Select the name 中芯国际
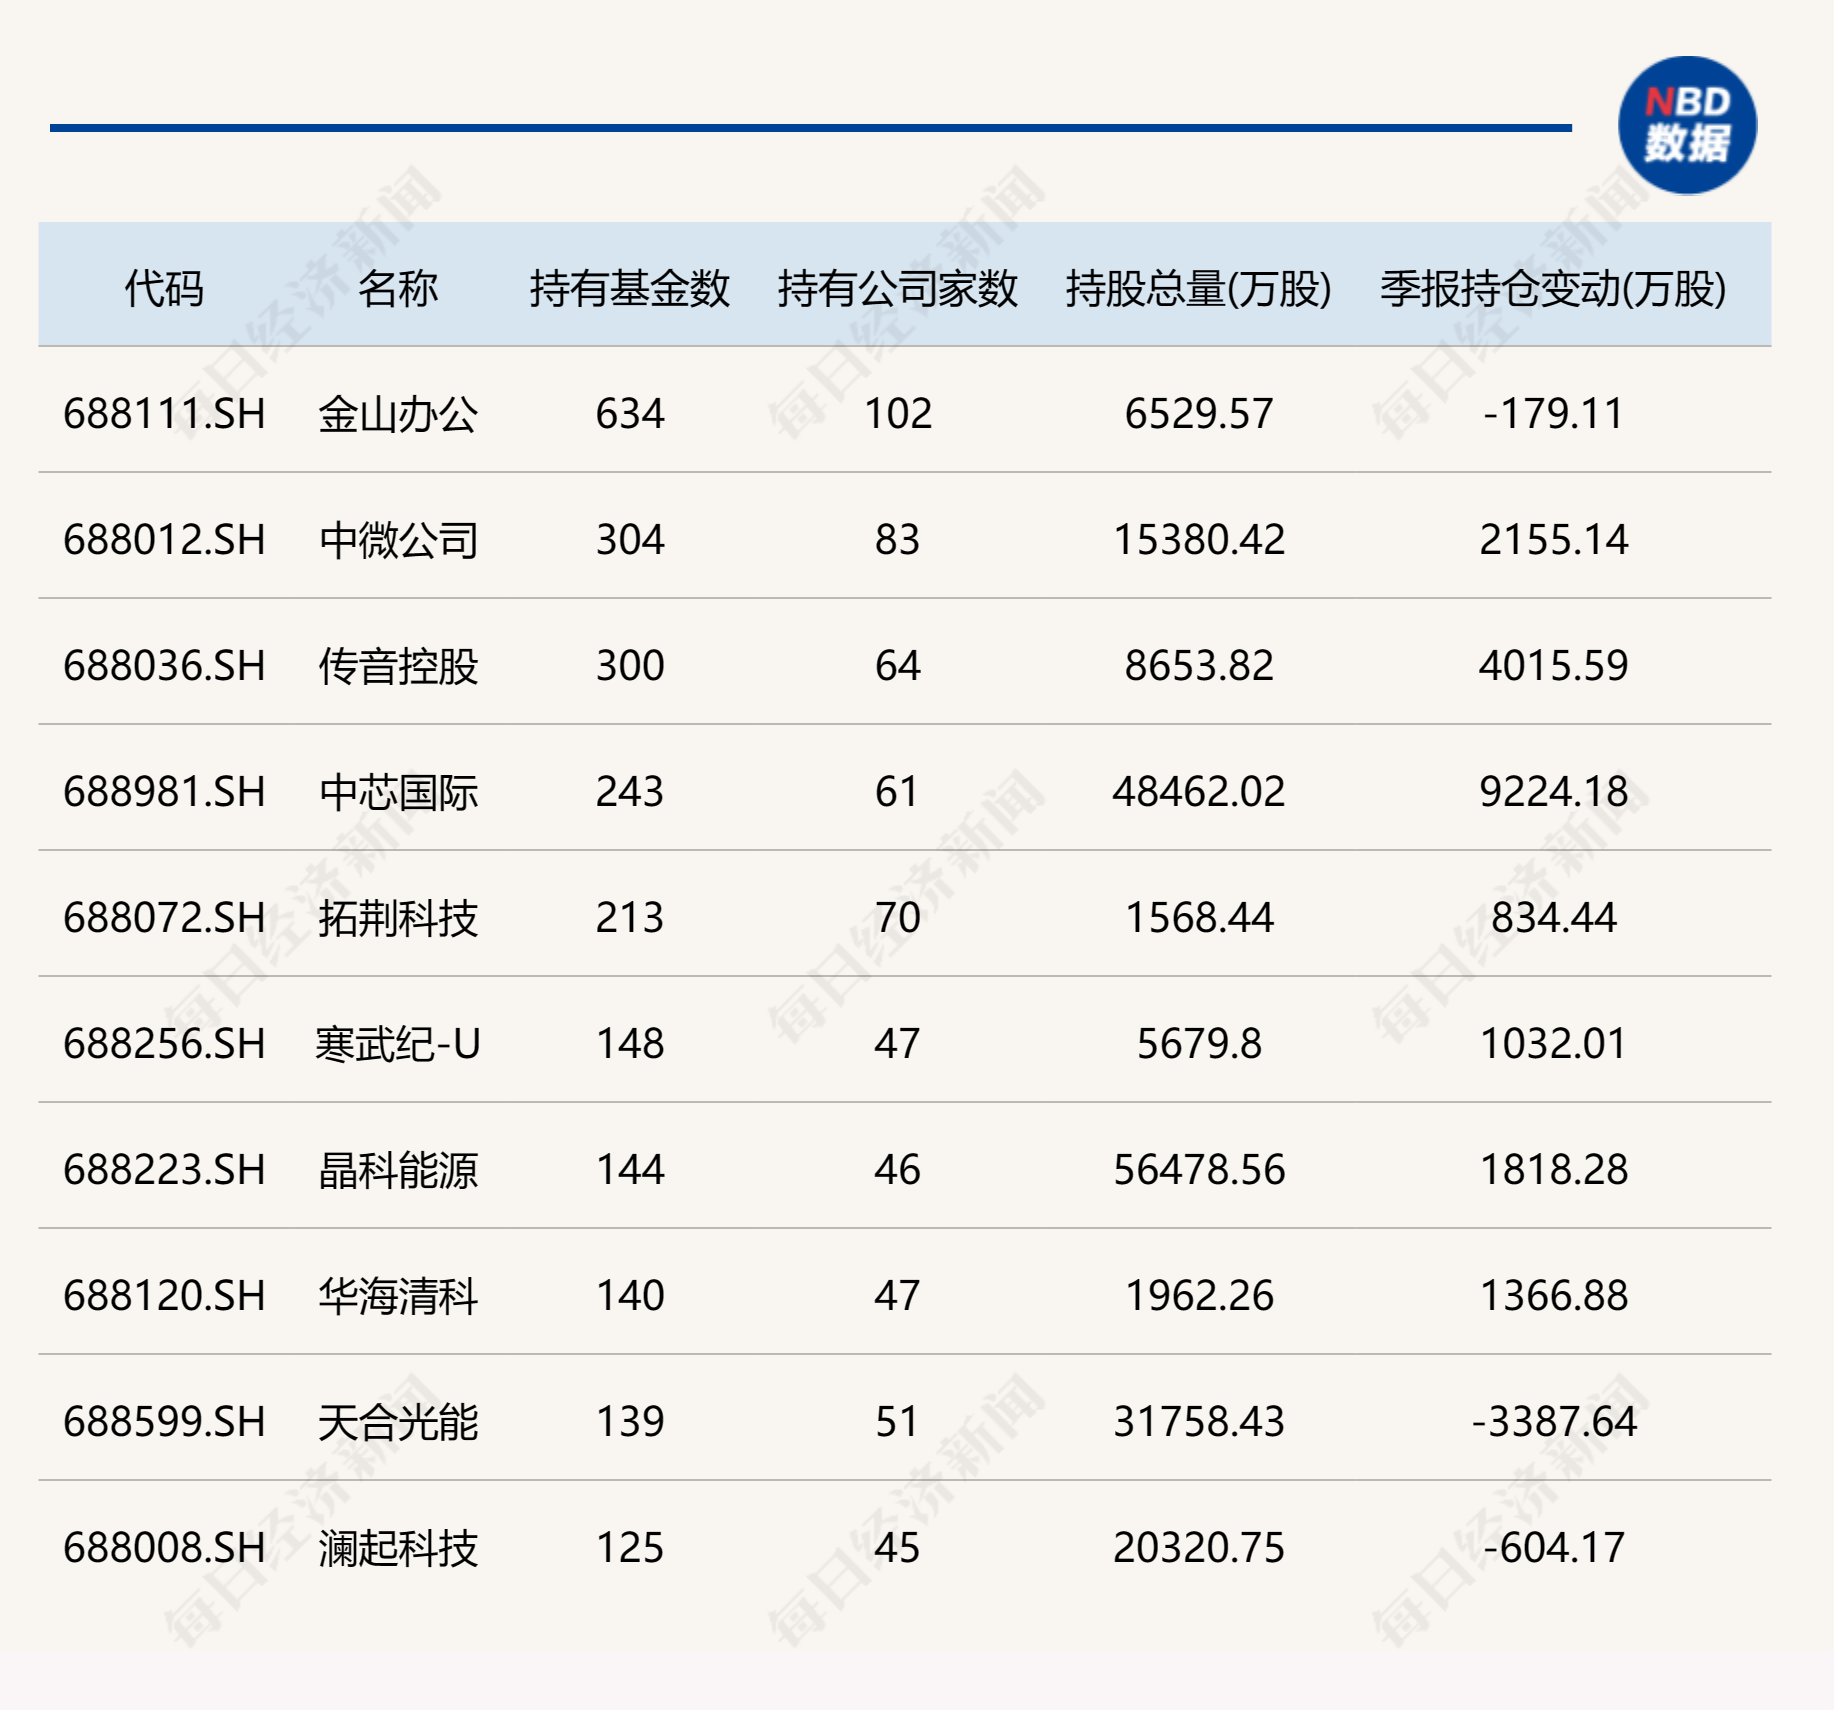The height and width of the screenshot is (1710, 1834). point(398,792)
